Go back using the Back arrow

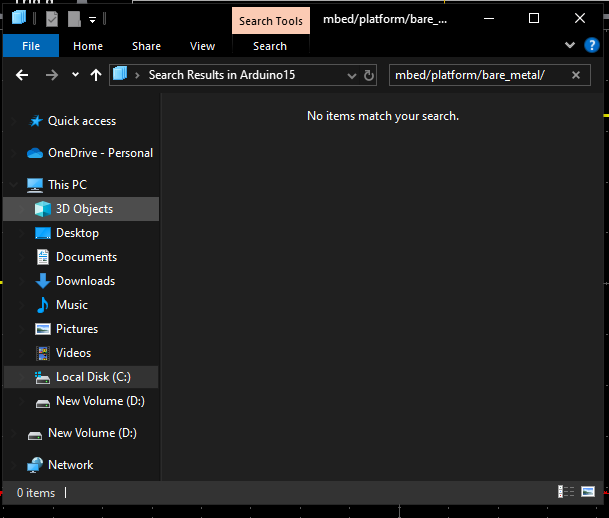[x=22, y=75]
